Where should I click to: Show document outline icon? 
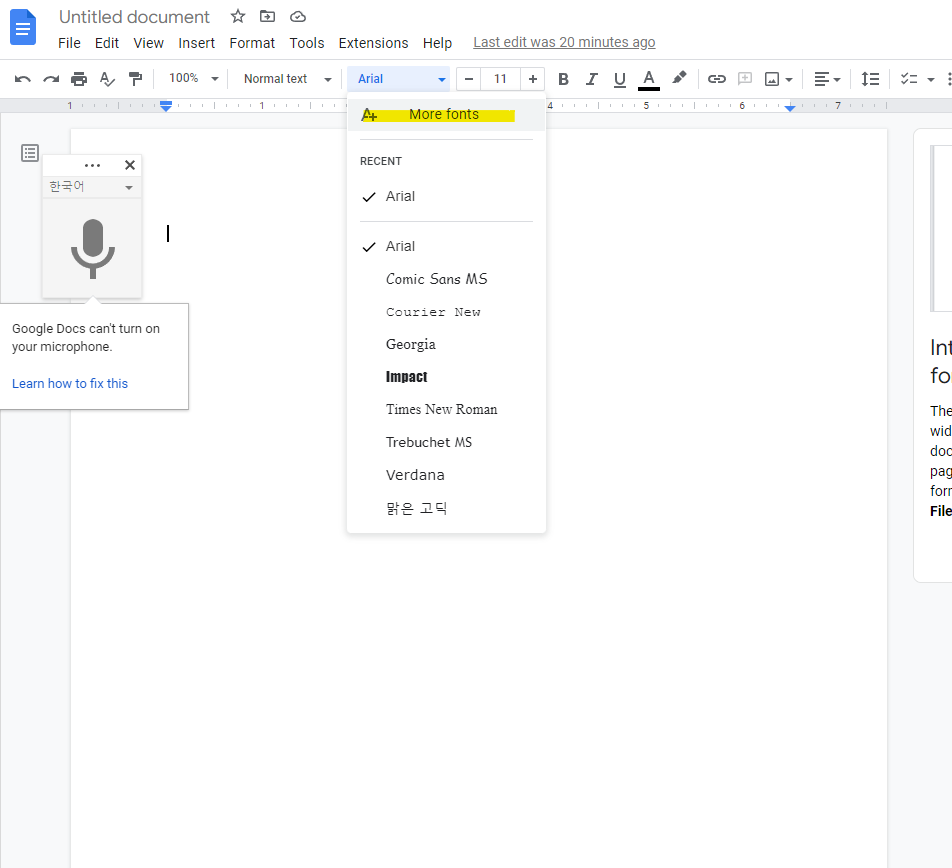[30, 153]
